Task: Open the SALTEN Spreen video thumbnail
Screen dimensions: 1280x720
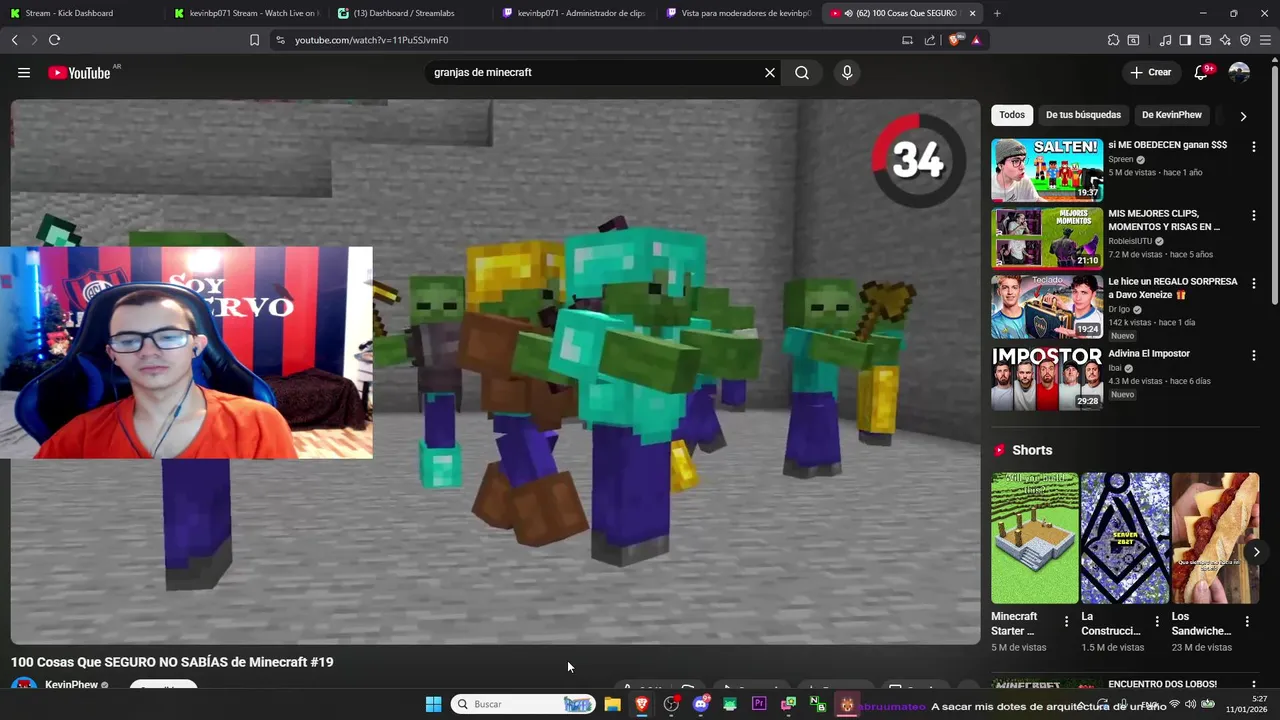Action: point(1047,170)
